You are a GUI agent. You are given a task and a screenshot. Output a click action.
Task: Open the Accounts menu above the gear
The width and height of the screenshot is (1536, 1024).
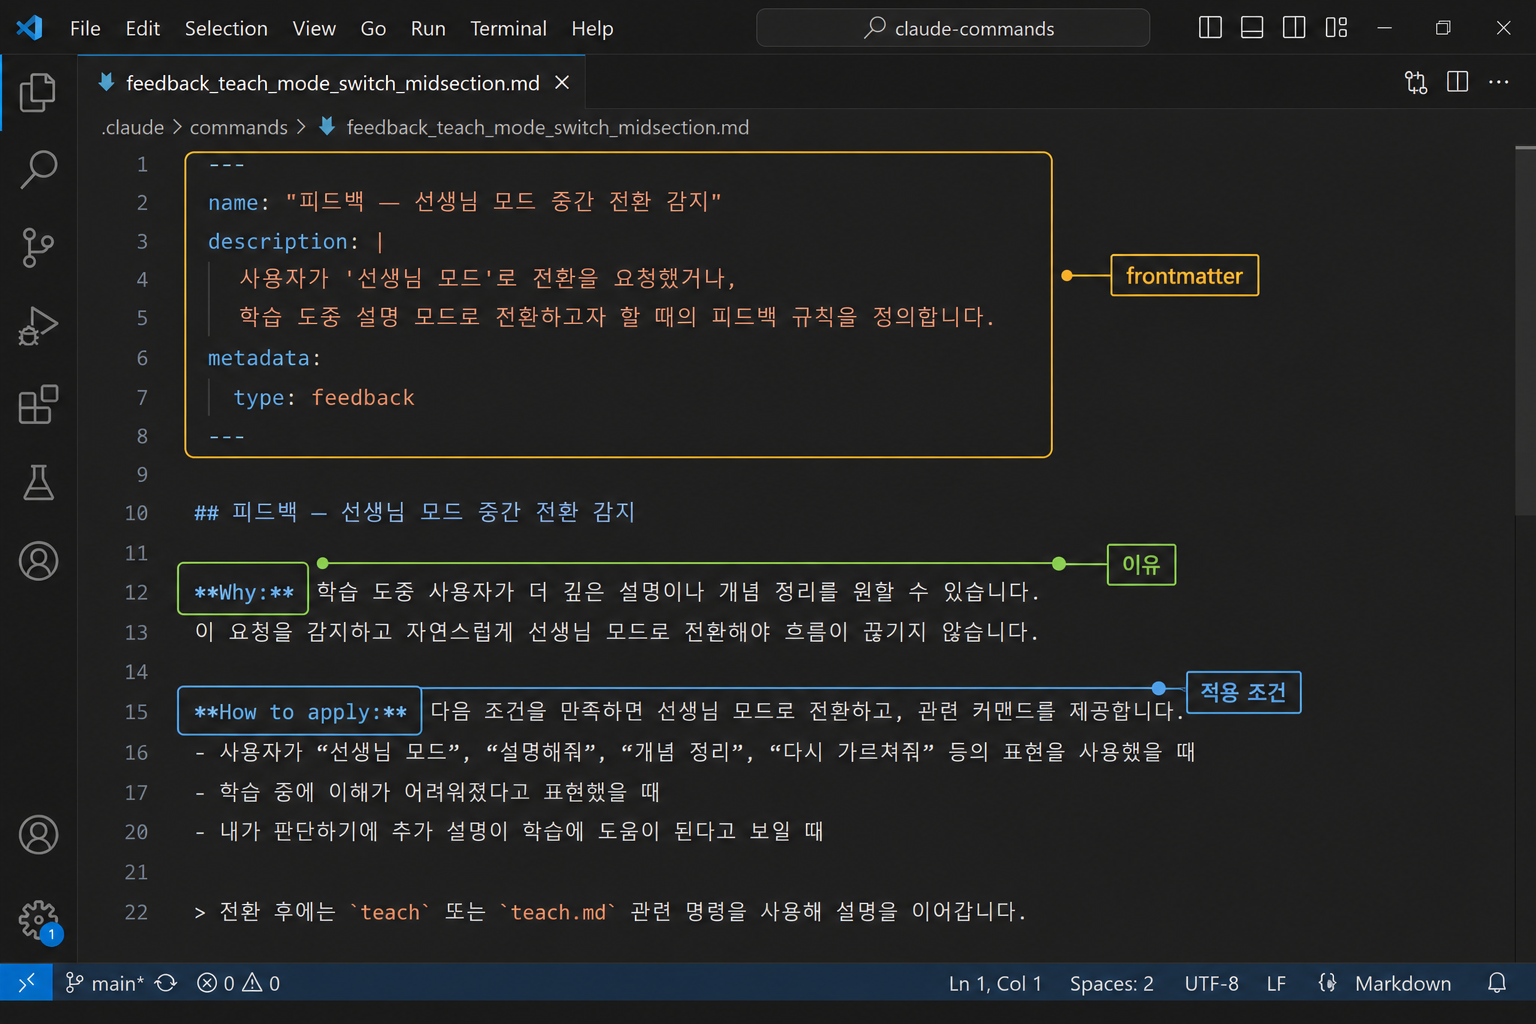coord(38,835)
